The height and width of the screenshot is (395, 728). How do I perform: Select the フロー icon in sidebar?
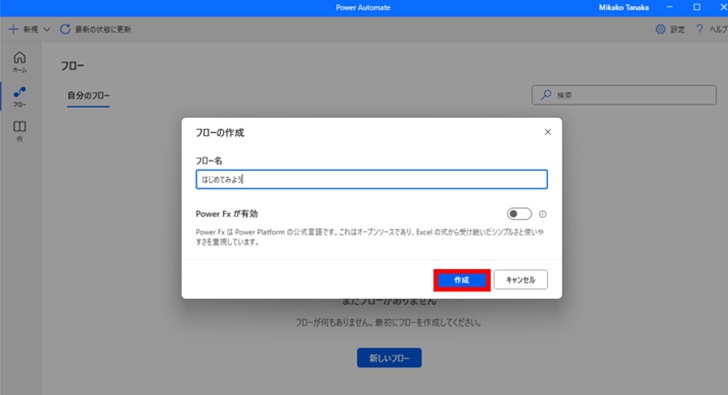[x=20, y=97]
